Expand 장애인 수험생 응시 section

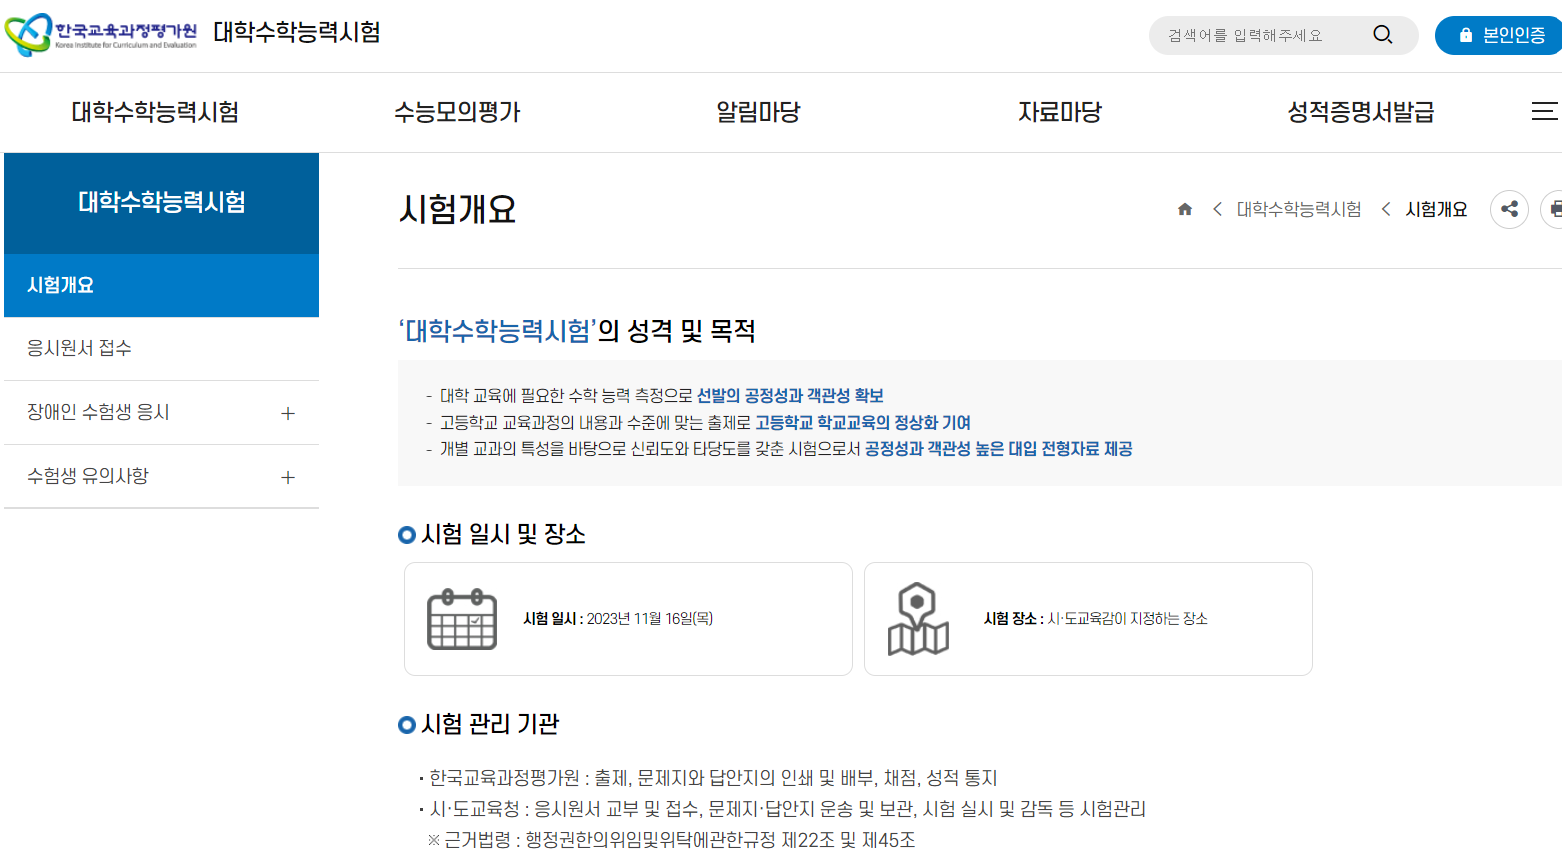pyautogui.click(x=288, y=412)
